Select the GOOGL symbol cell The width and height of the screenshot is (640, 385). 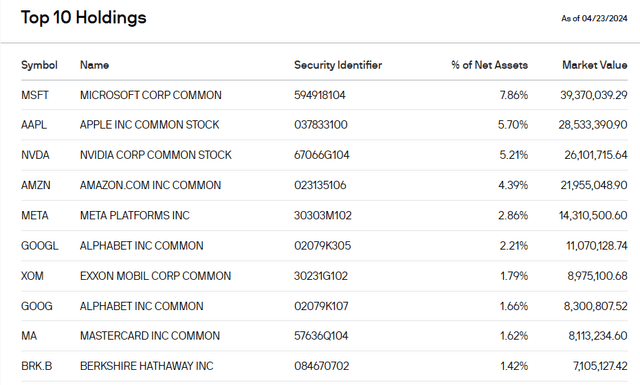click(40, 246)
